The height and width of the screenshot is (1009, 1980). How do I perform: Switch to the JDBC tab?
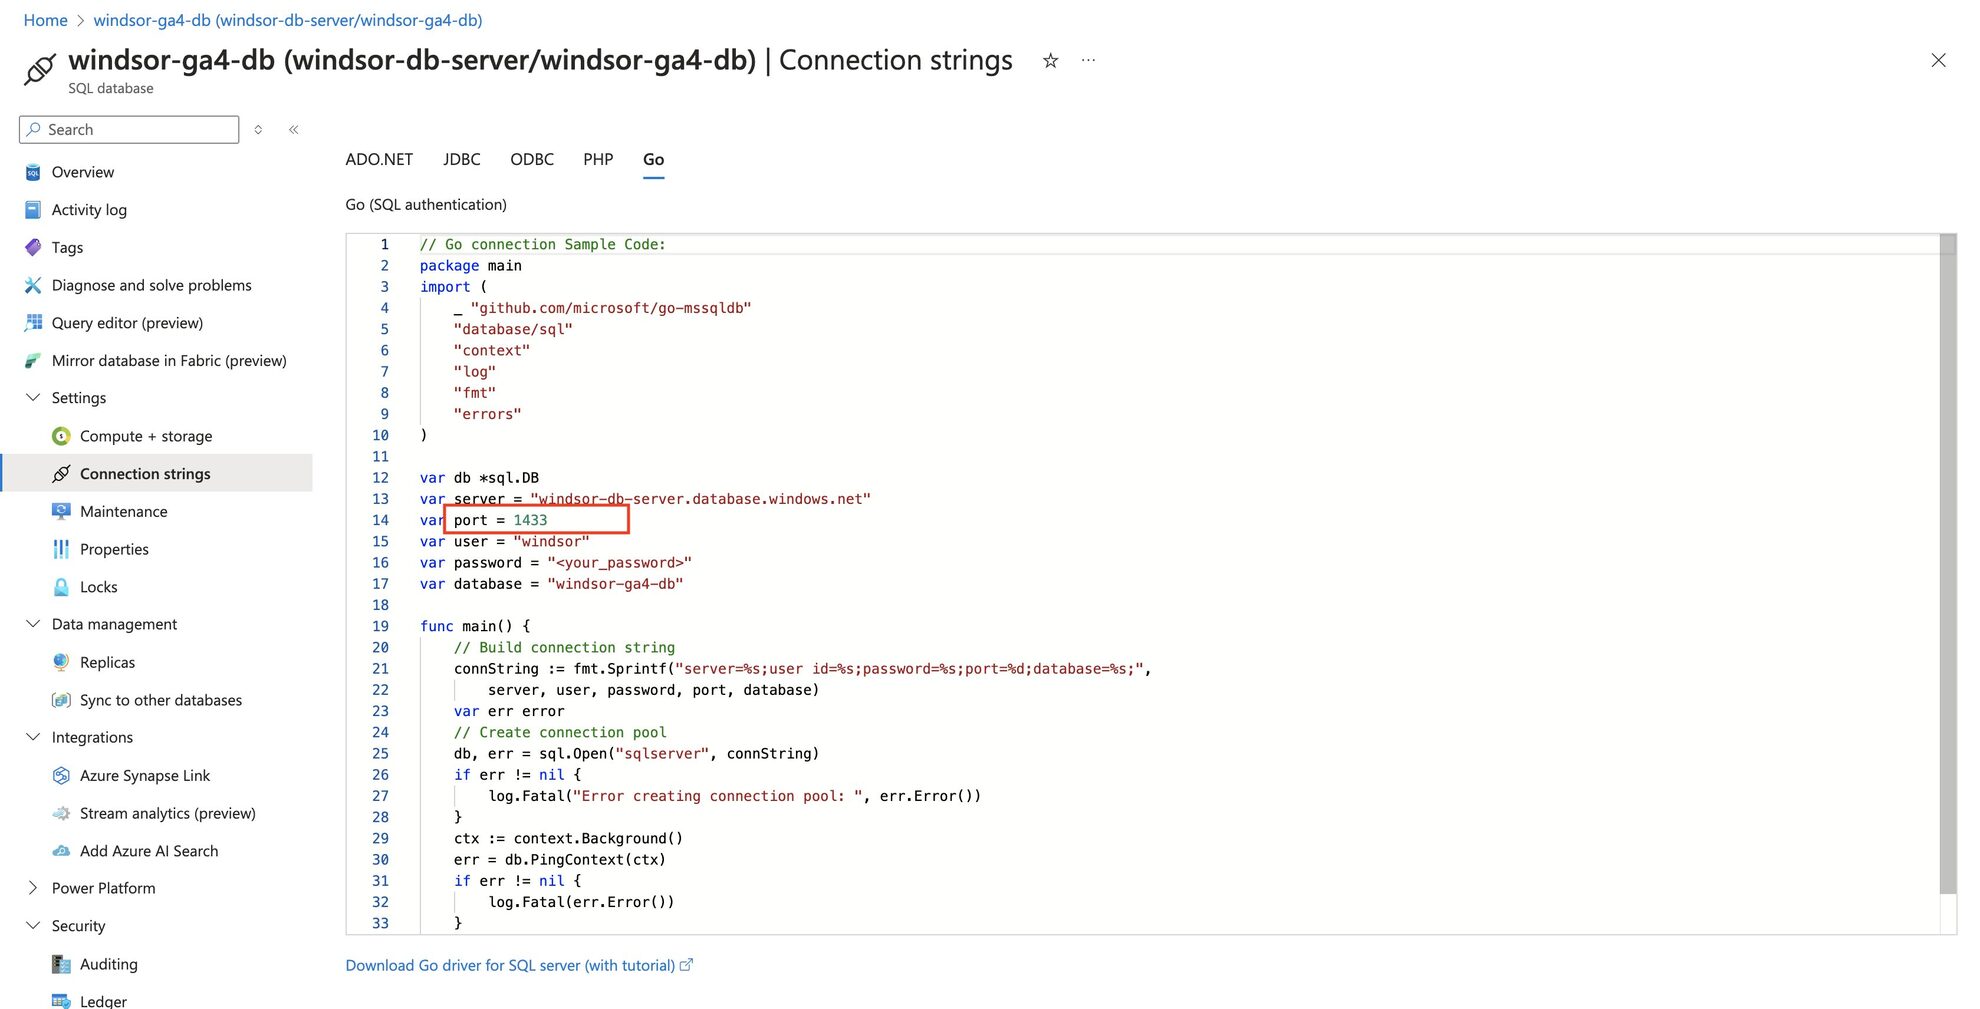click(462, 159)
